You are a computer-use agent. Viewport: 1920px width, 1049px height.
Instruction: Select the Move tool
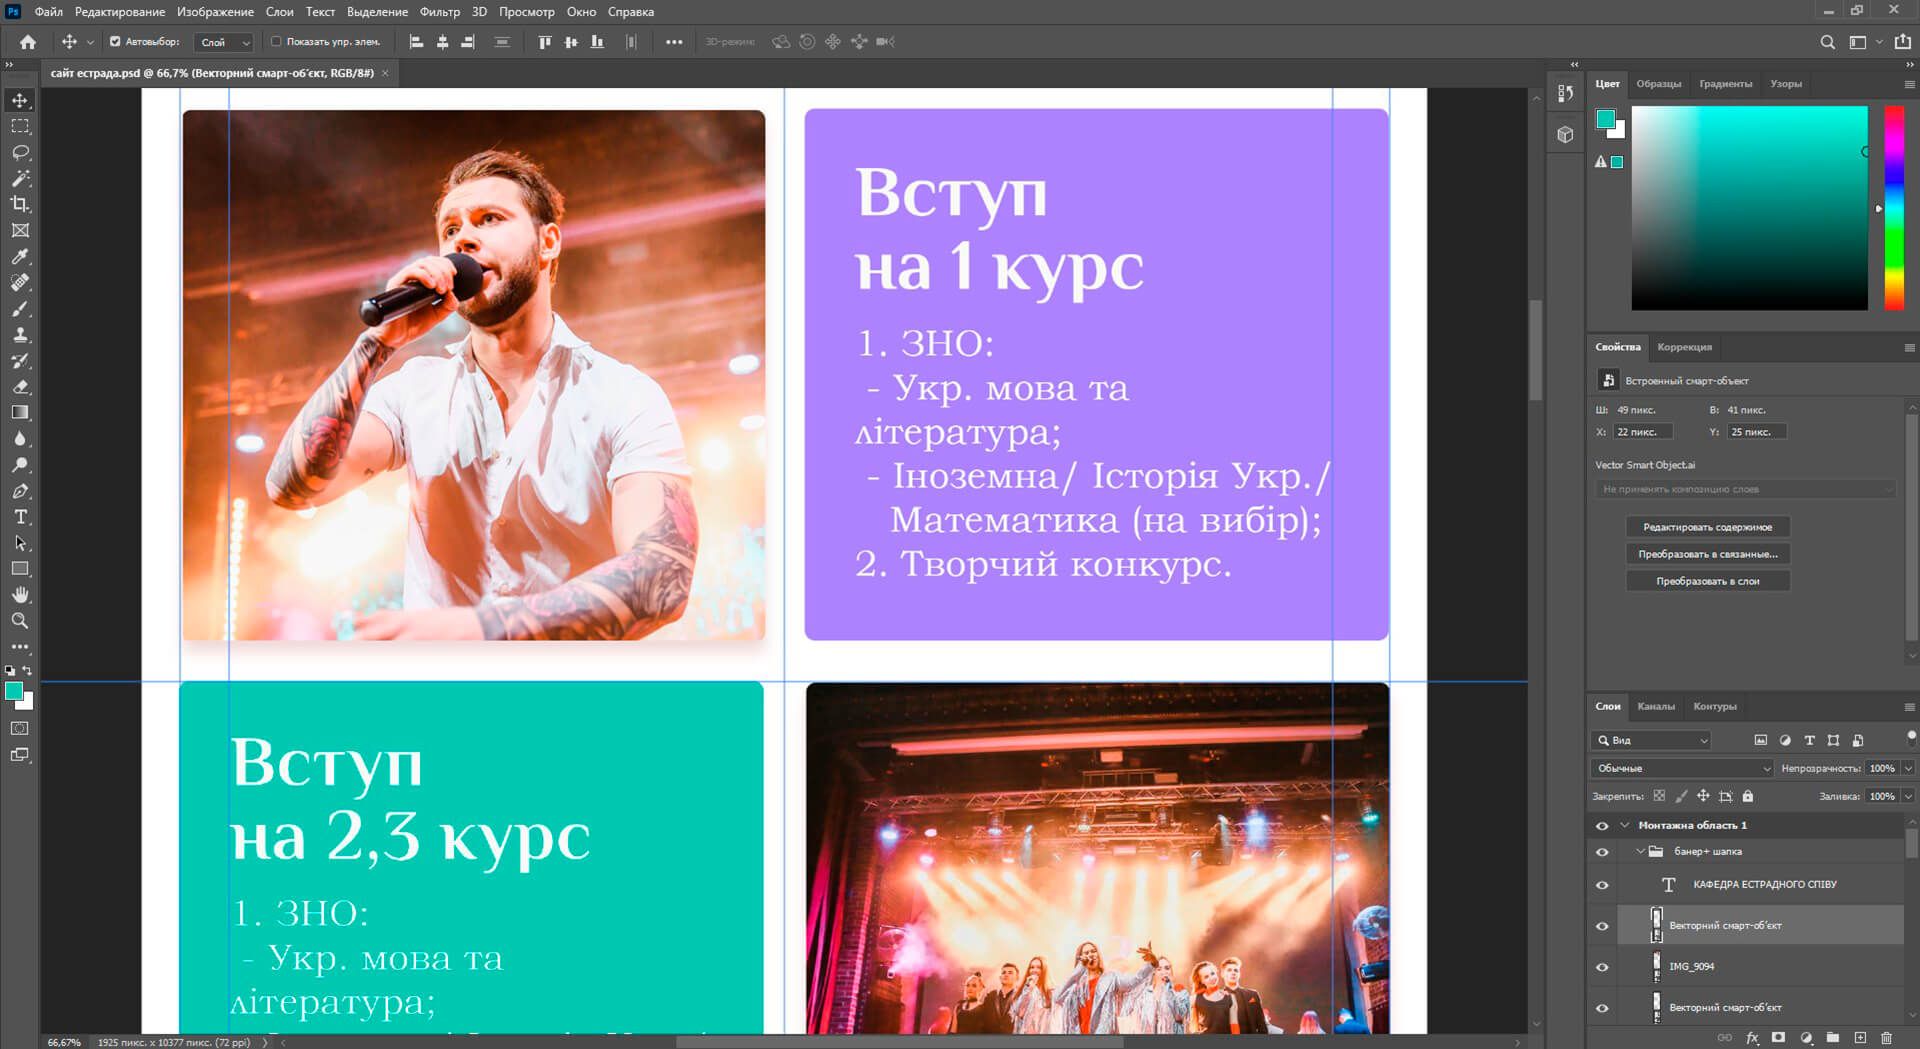tap(20, 100)
